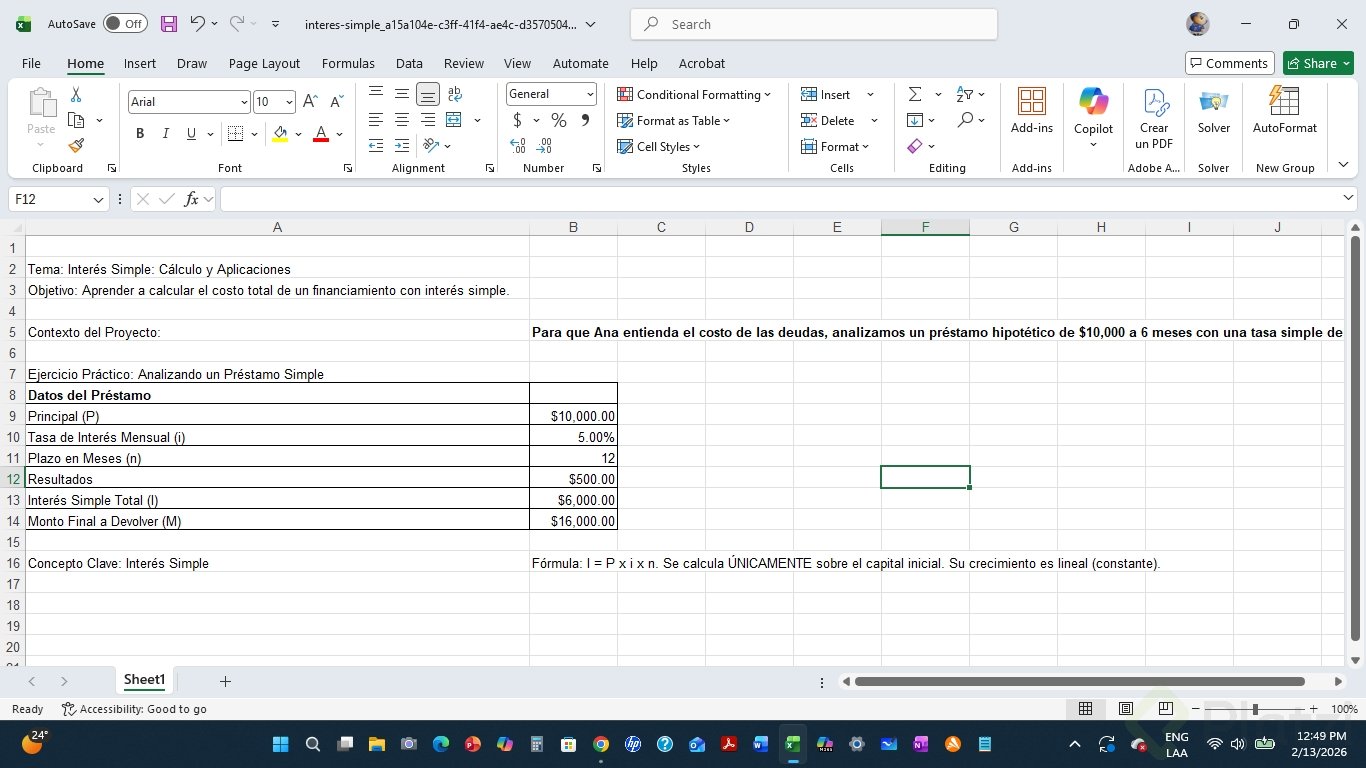
Task: Expand the General number format dropdown
Action: tap(590, 94)
